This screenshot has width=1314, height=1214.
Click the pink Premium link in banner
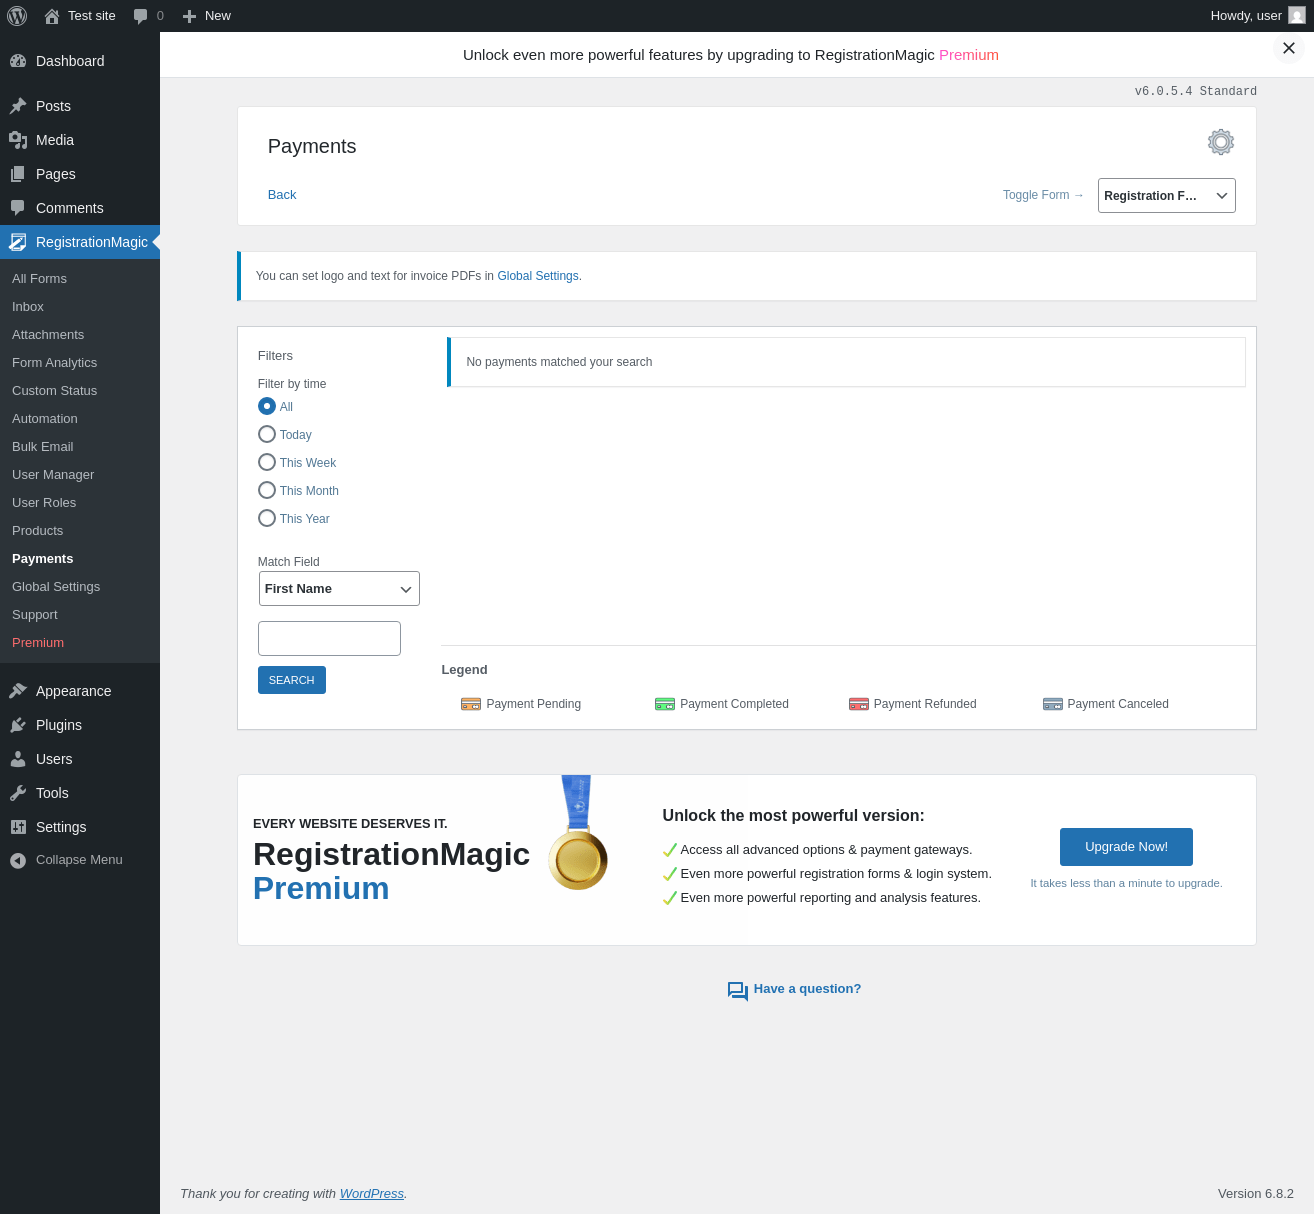(969, 55)
